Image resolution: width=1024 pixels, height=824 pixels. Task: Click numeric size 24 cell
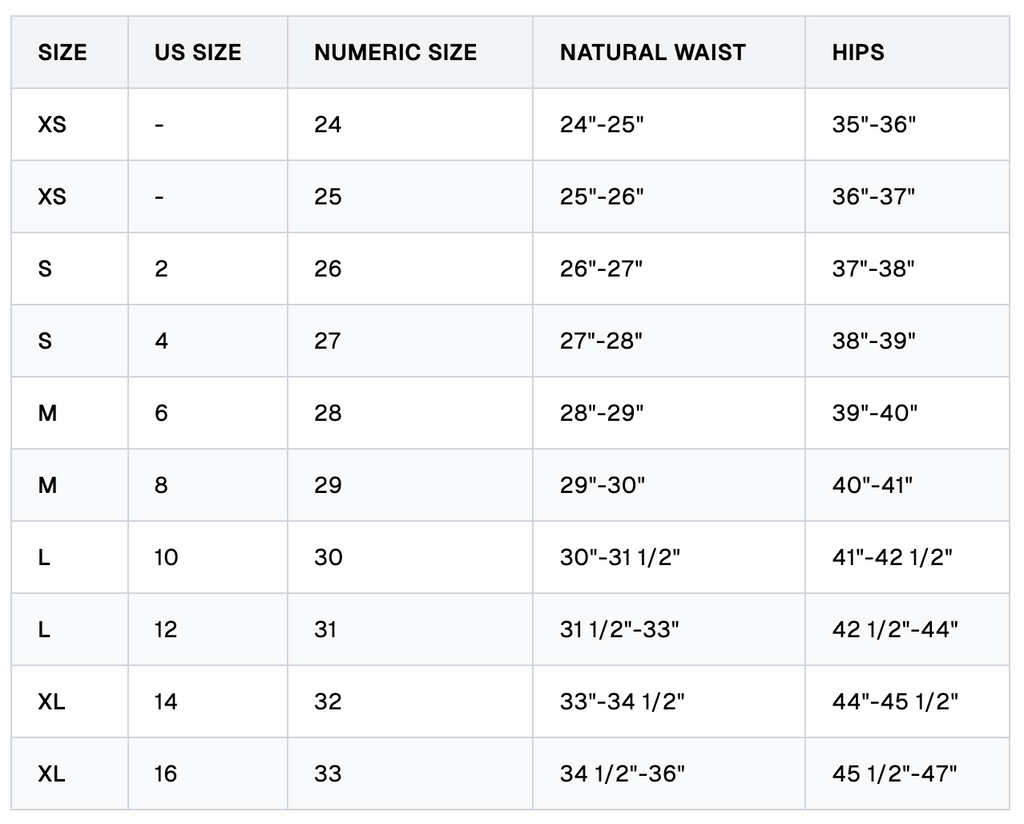tap(410, 124)
